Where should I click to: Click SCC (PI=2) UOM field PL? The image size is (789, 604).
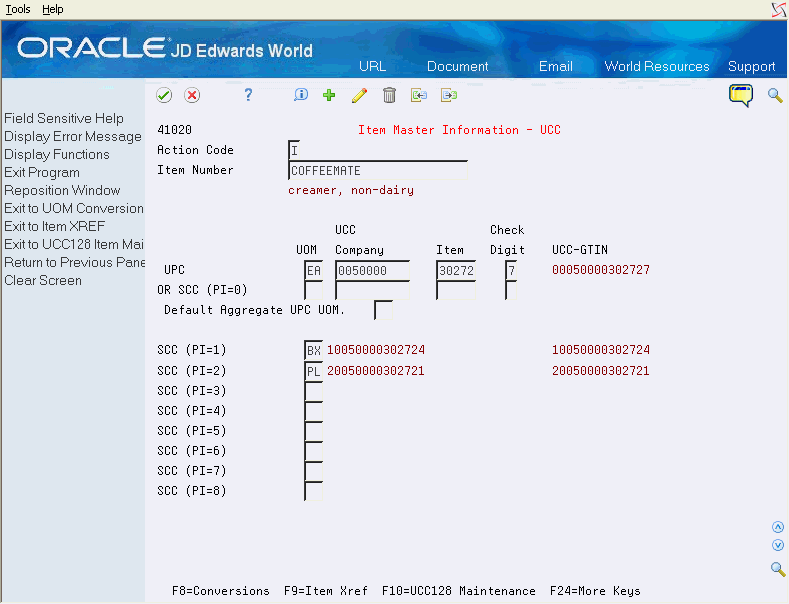(313, 371)
